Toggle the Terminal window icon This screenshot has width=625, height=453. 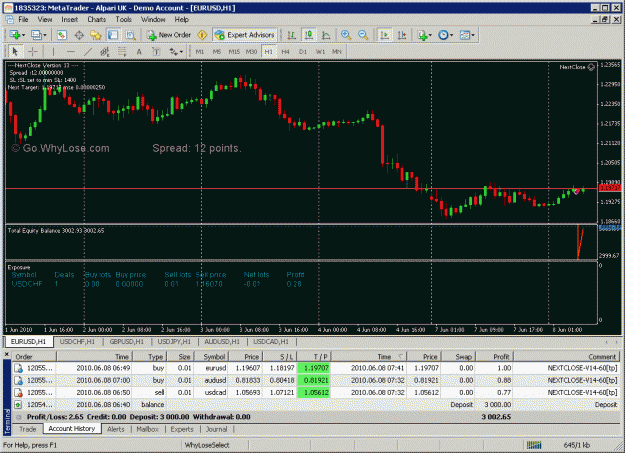tap(113, 35)
